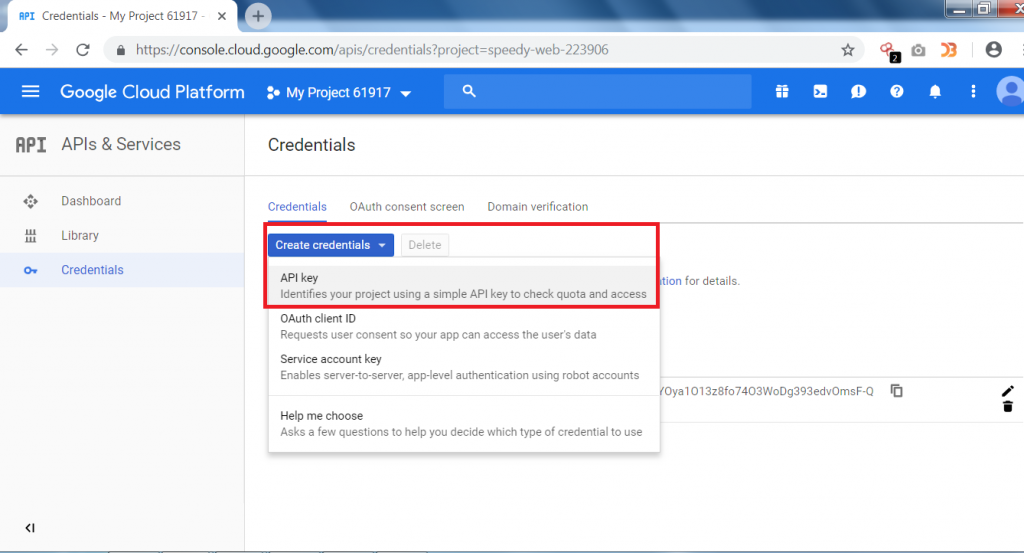Switch to OAuth consent screen tab

406,207
